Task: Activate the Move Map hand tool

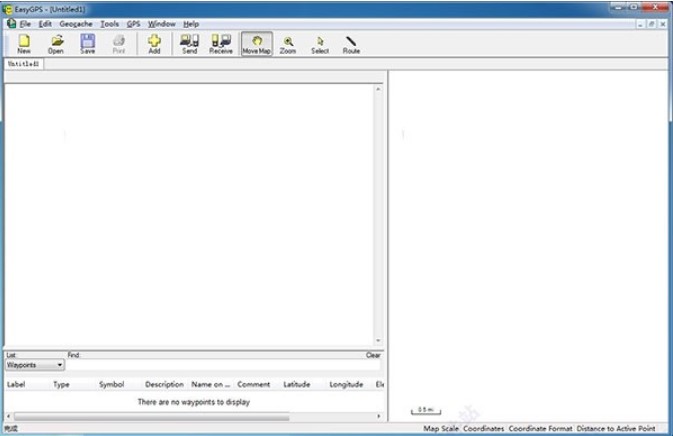Action: tap(257, 44)
